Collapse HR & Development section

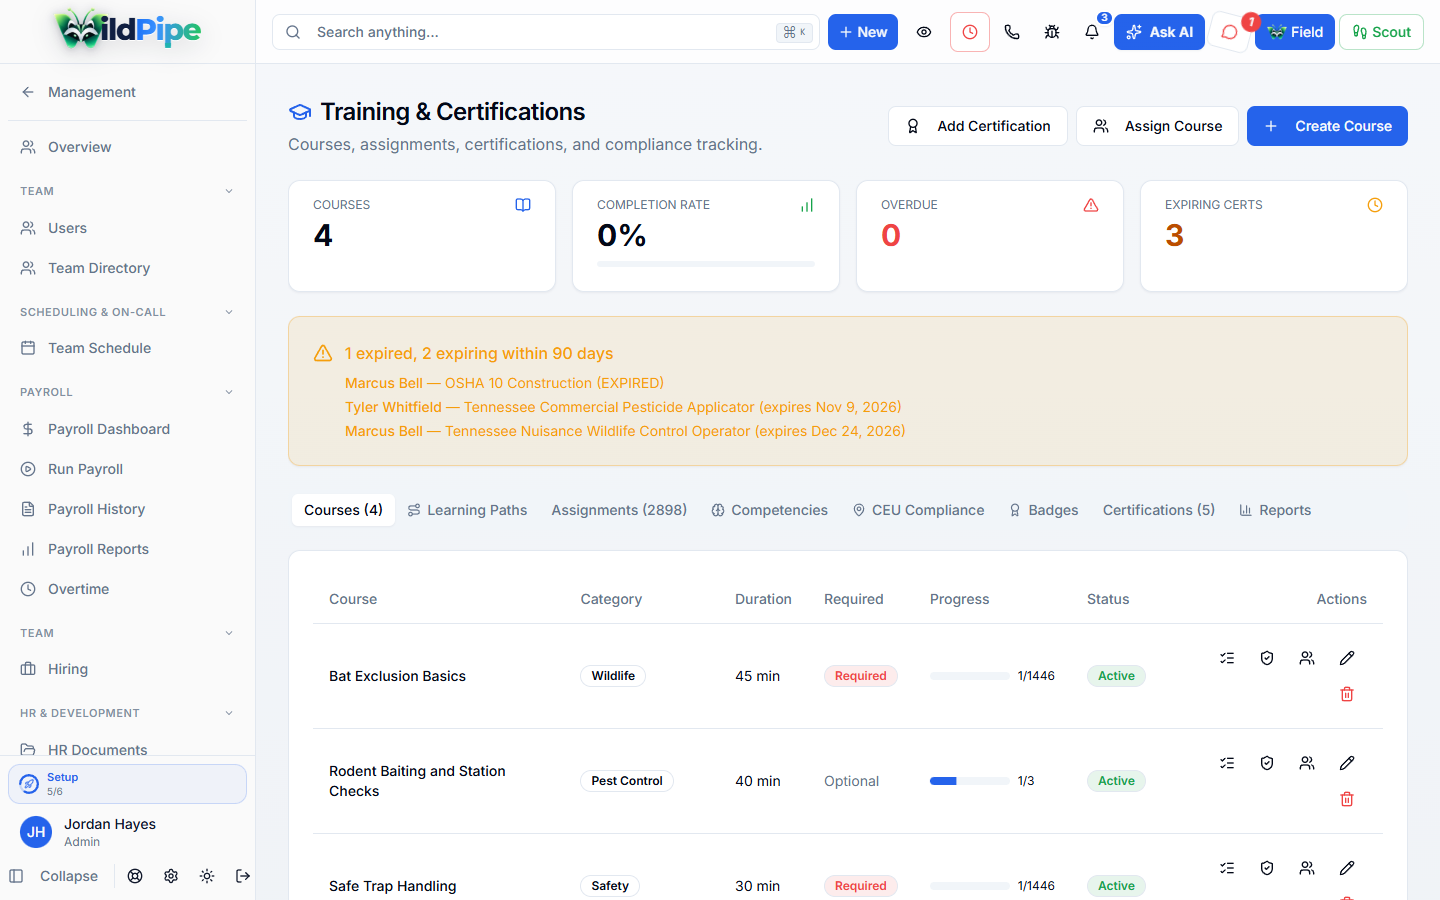(229, 713)
